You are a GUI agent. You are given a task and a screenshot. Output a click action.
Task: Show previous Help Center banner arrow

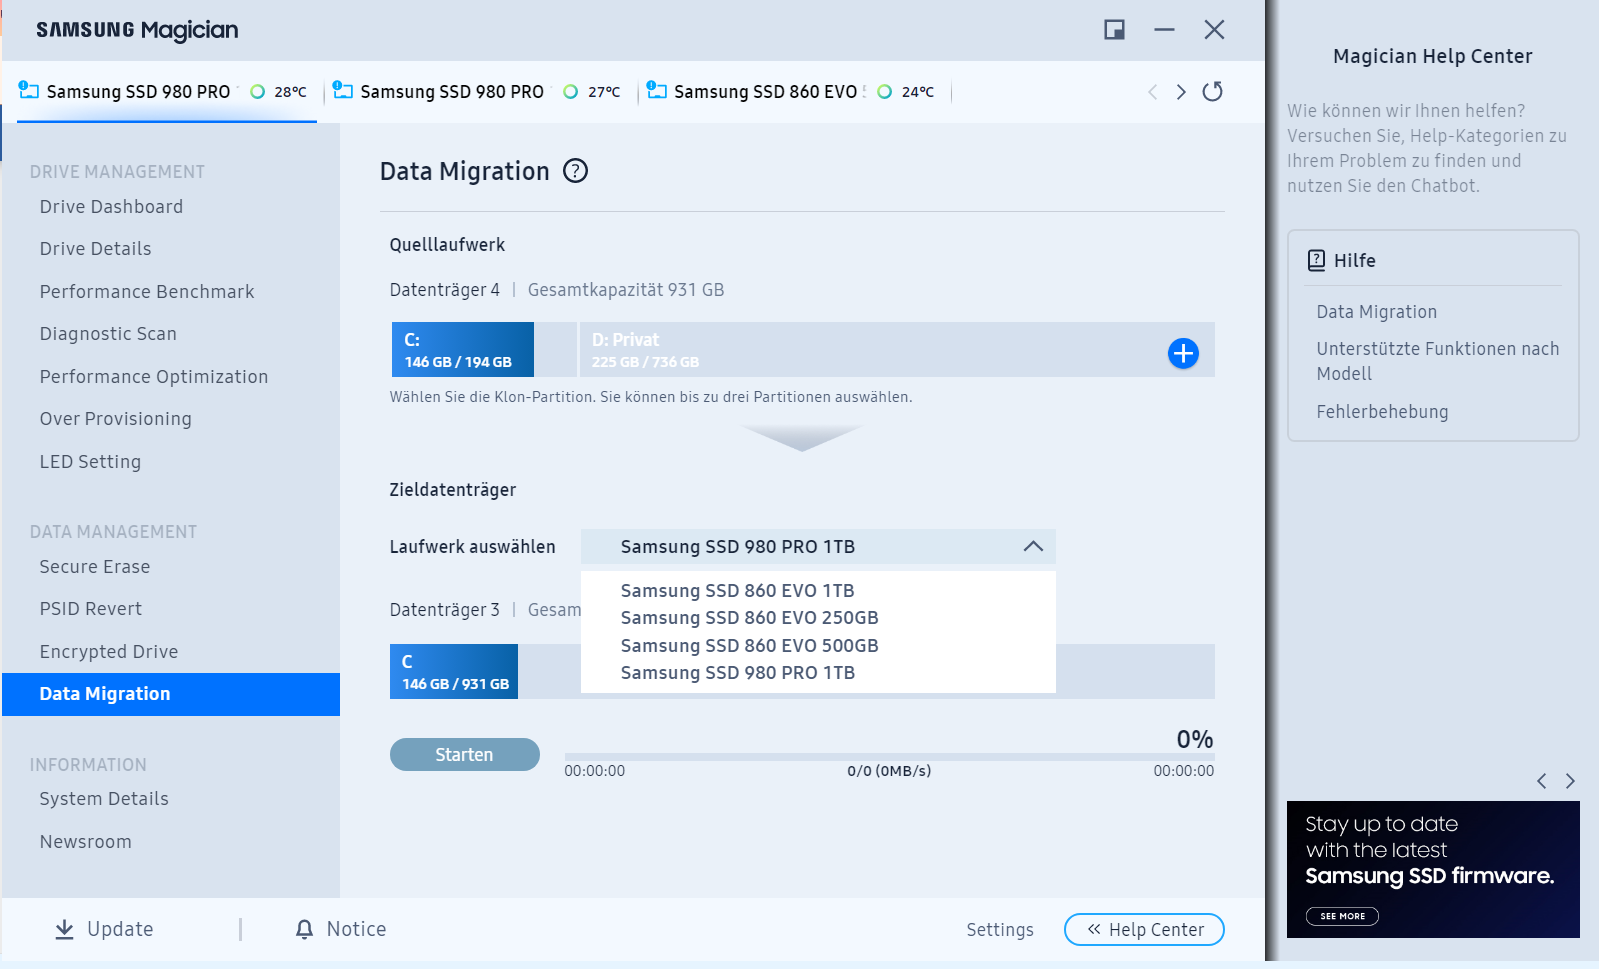tap(1542, 781)
